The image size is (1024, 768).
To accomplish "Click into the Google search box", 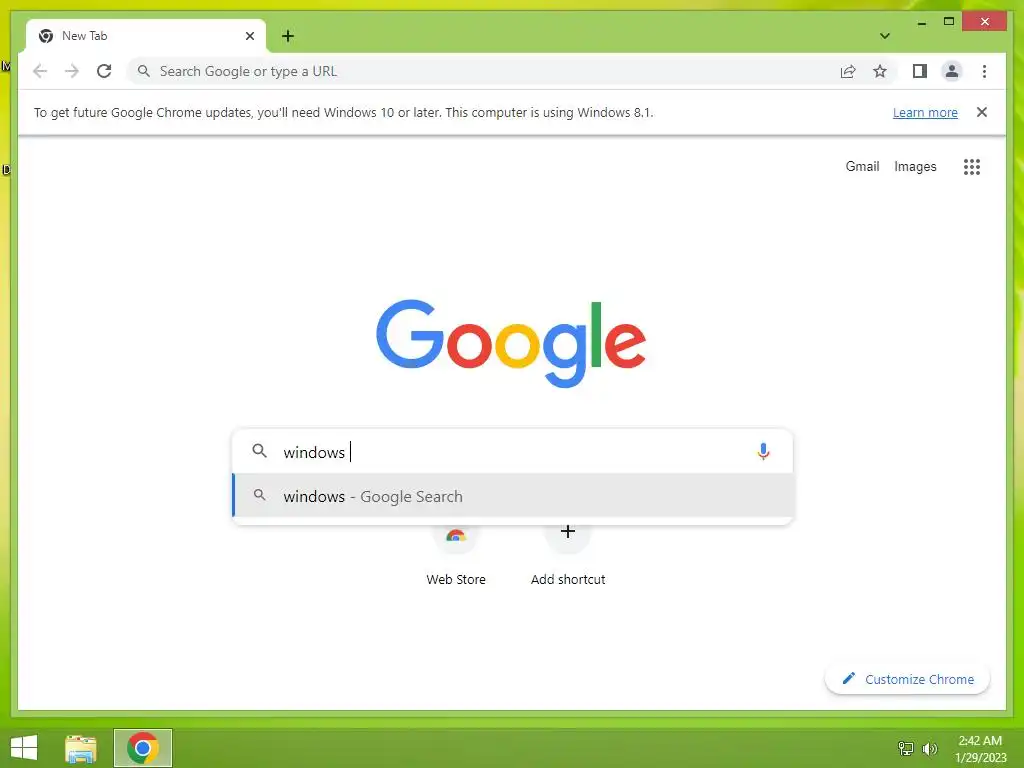I will tap(513, 451).
